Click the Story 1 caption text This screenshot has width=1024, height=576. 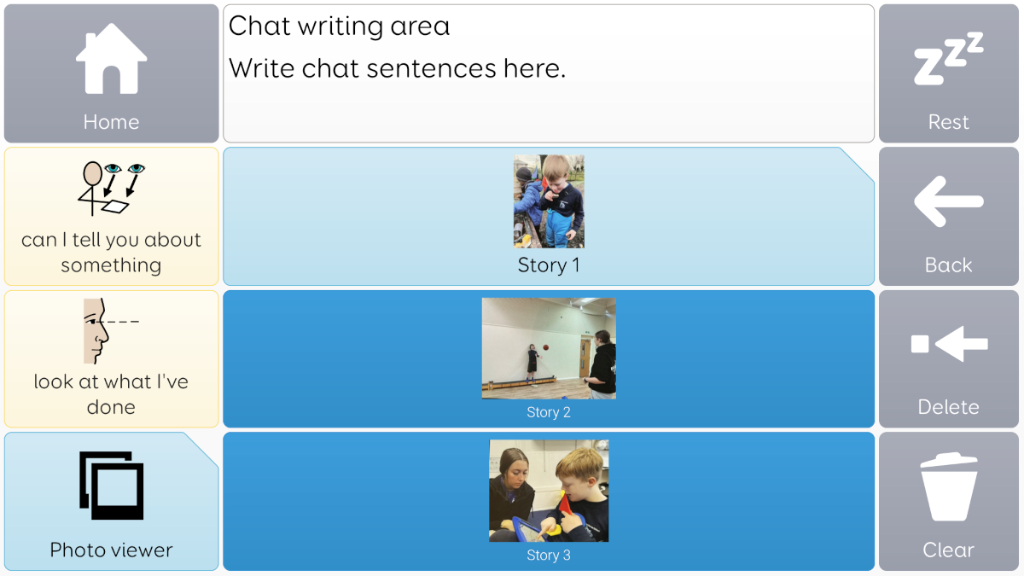click(x=548, y=265)
